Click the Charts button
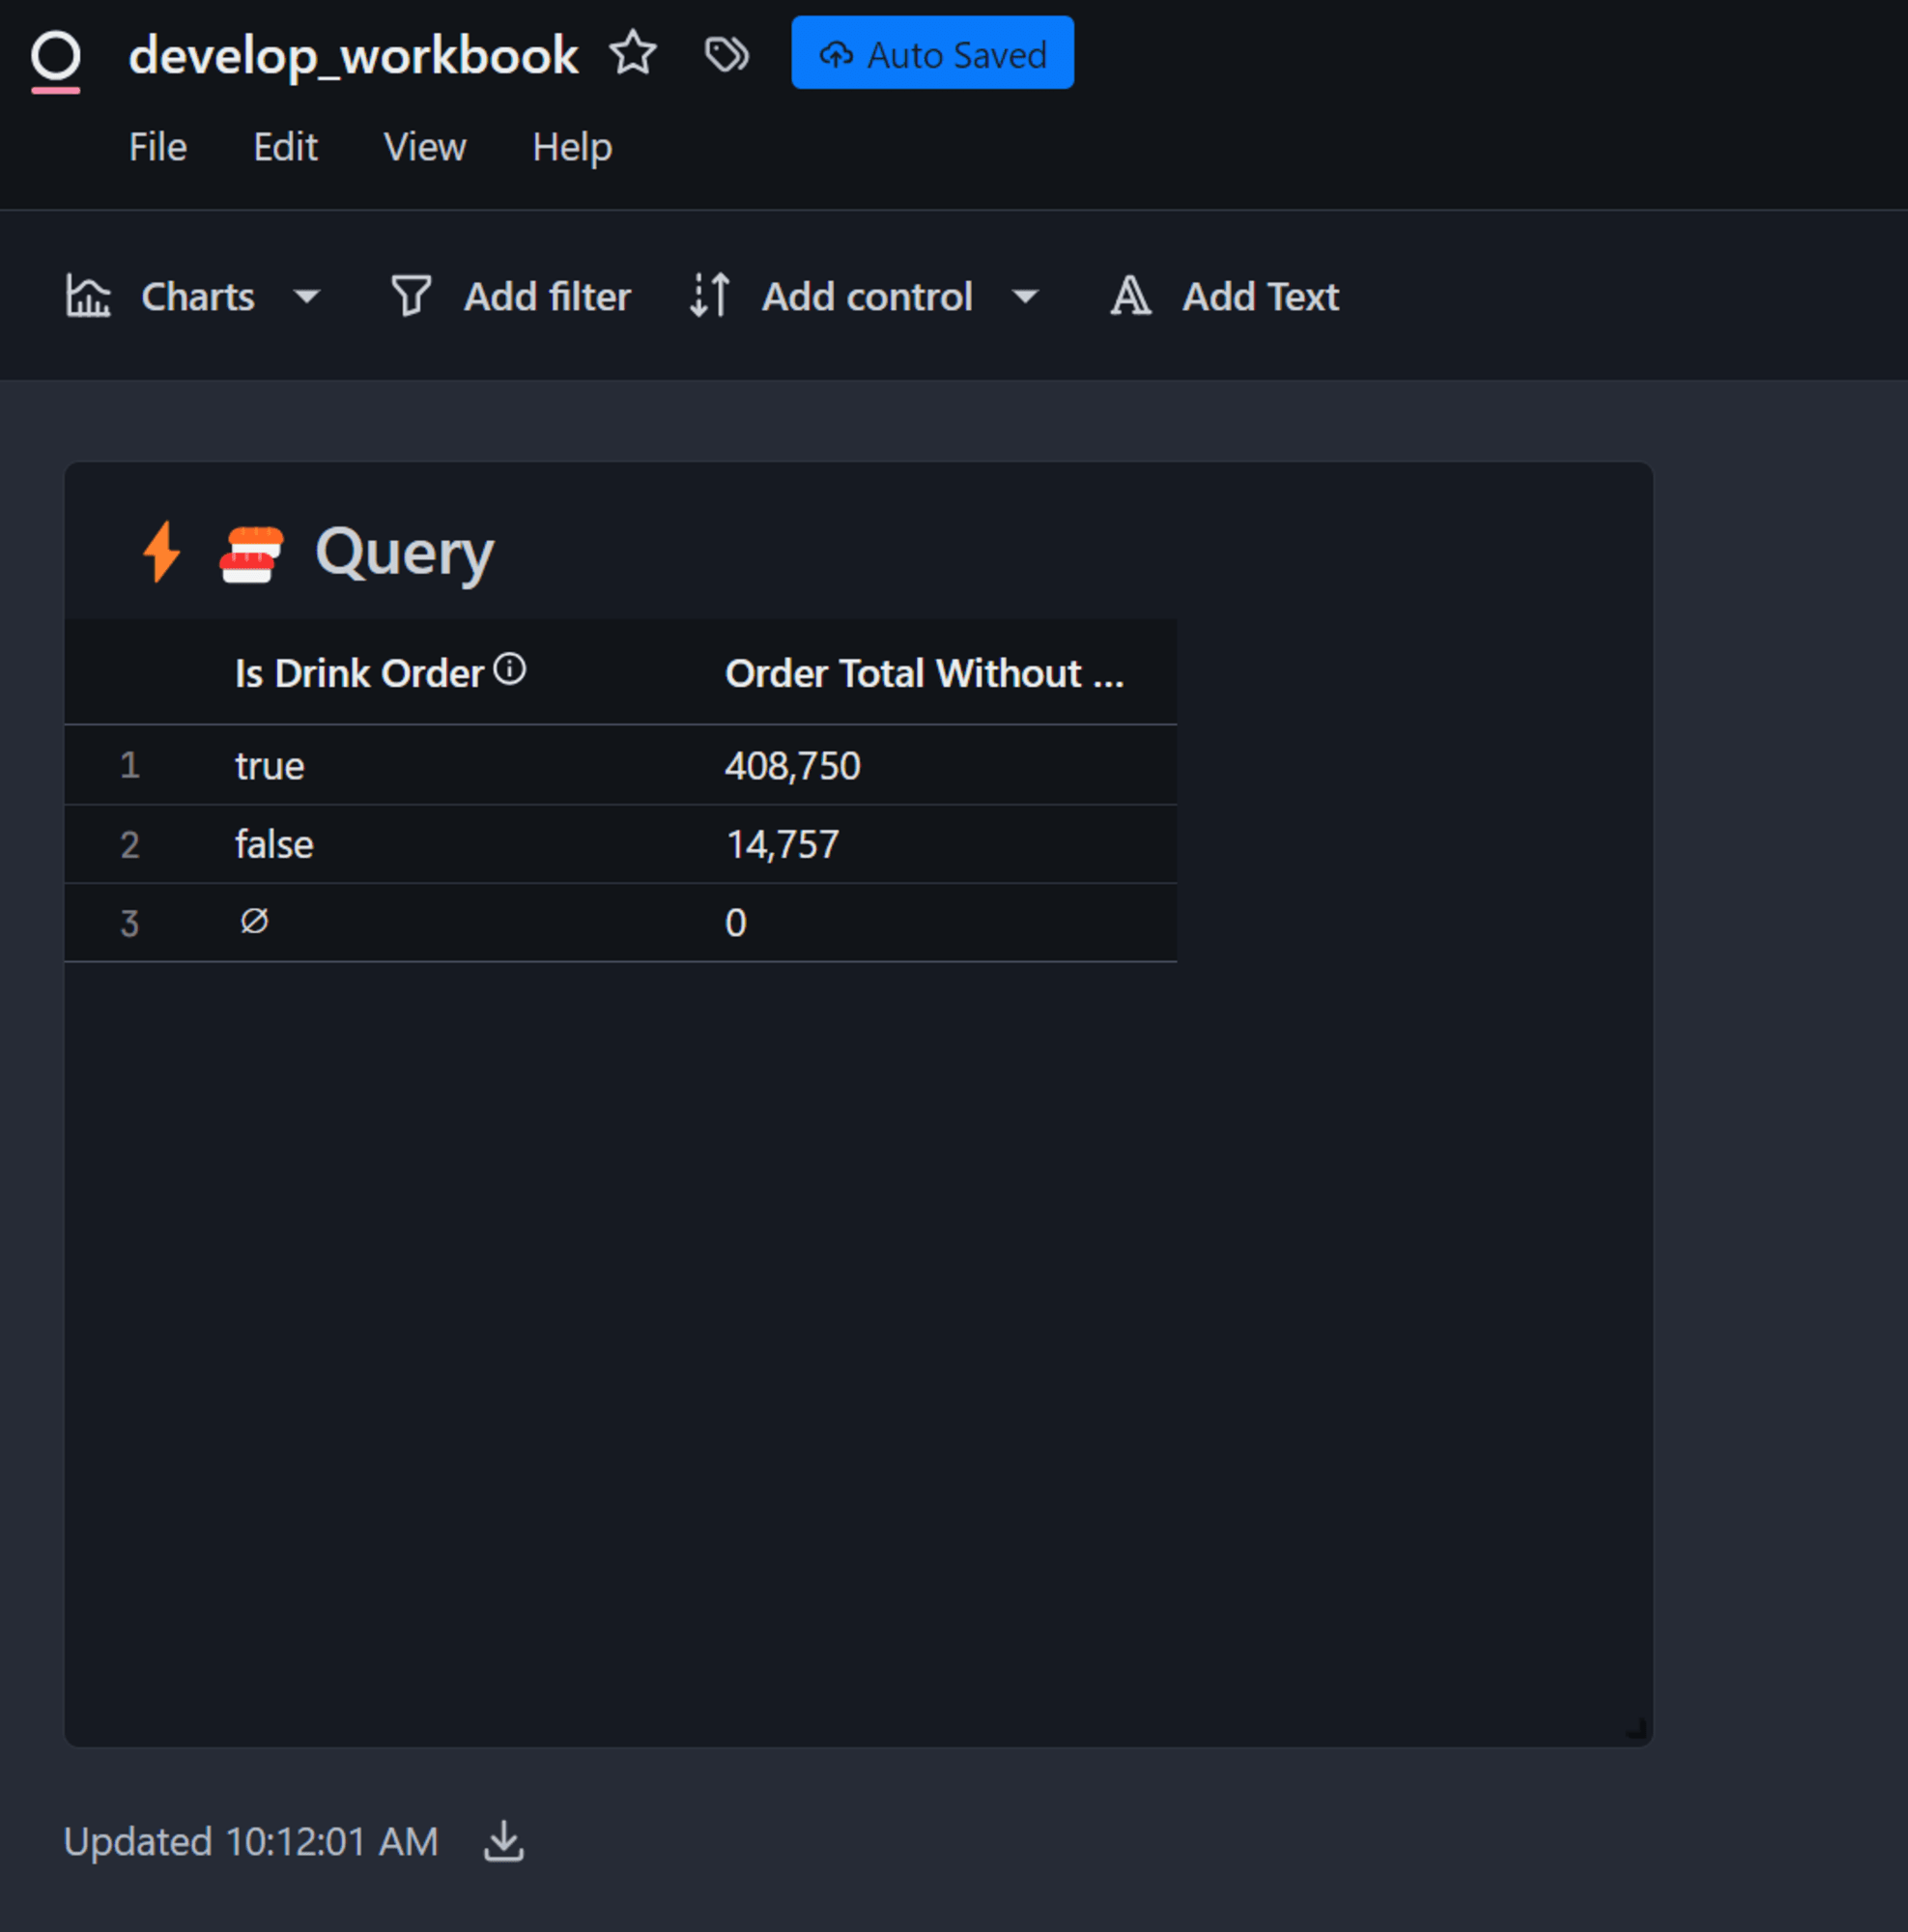The height and width of the screenshot is (1932, 1908). (x=192, y=297)
